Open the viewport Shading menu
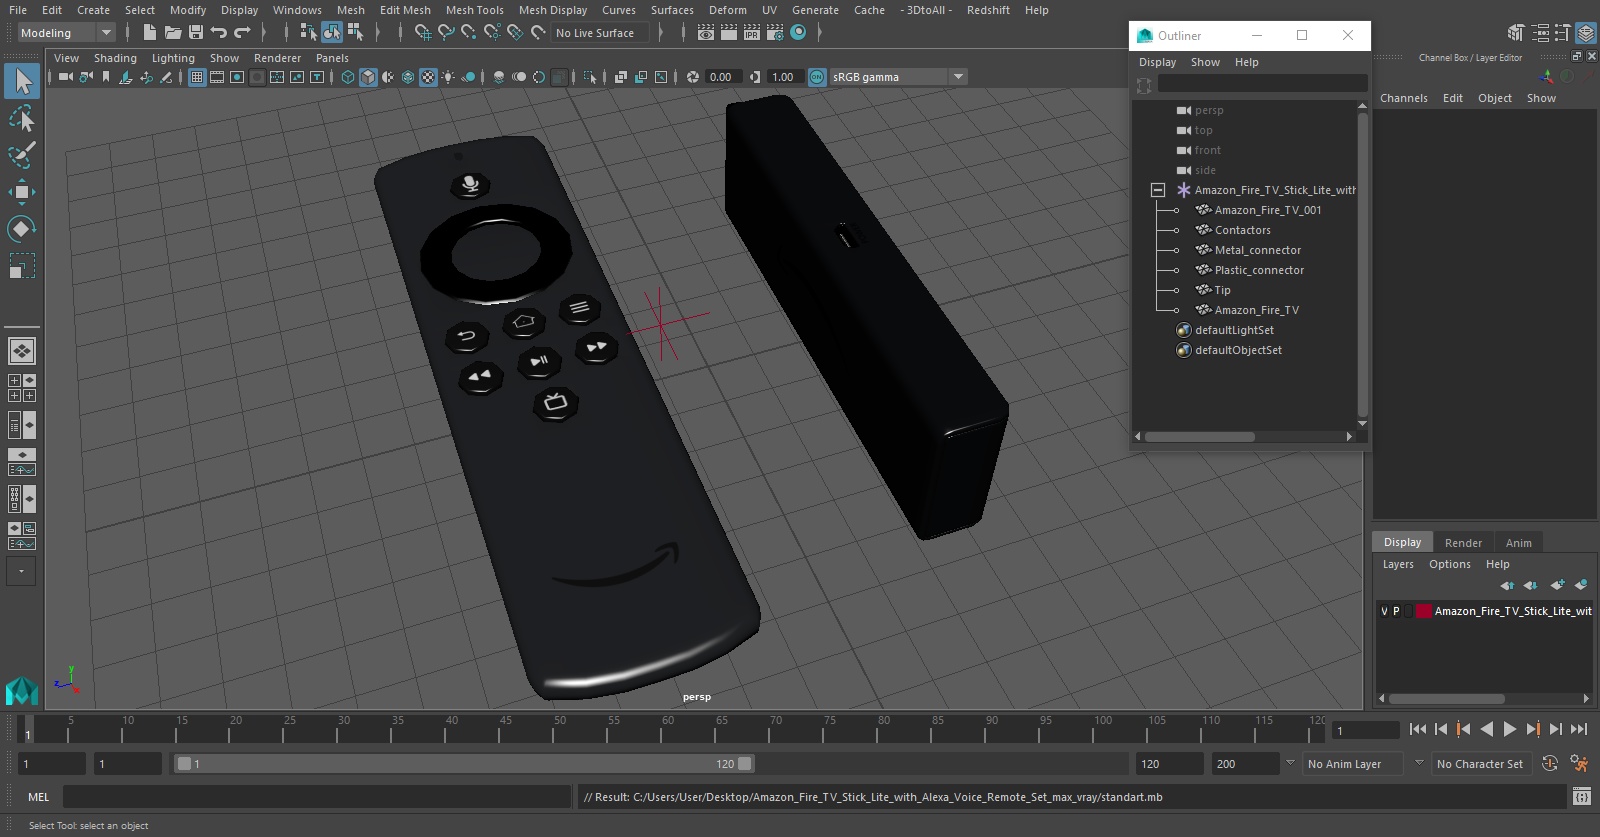Viewport: 1600px width, 837px height. [115, 58]
